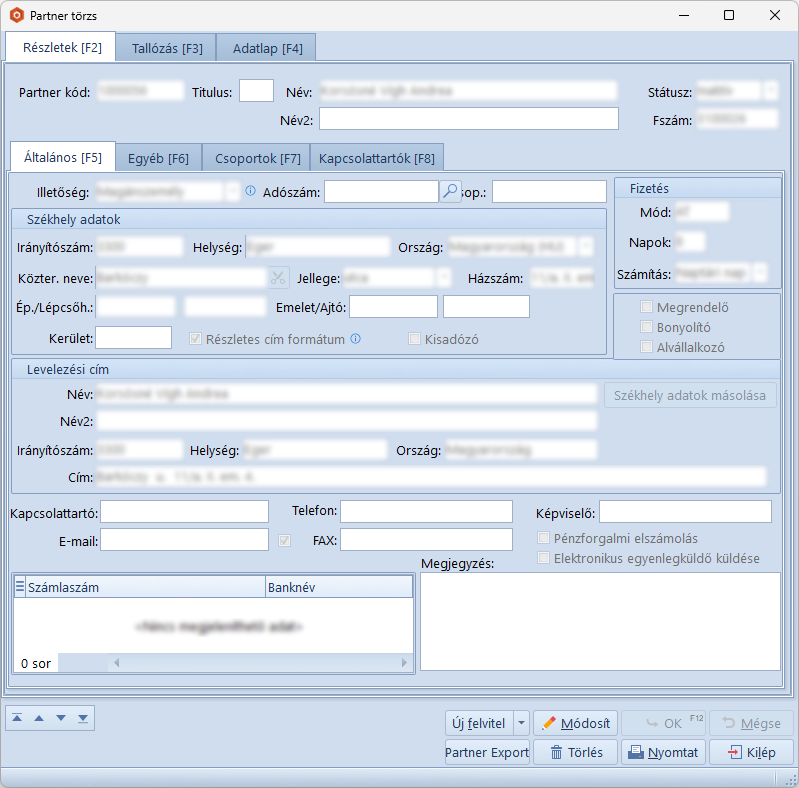Click the info icon after Részletes cím formátum
The width and height of the screenshot is (799, 788).
[x=355, y=339]
